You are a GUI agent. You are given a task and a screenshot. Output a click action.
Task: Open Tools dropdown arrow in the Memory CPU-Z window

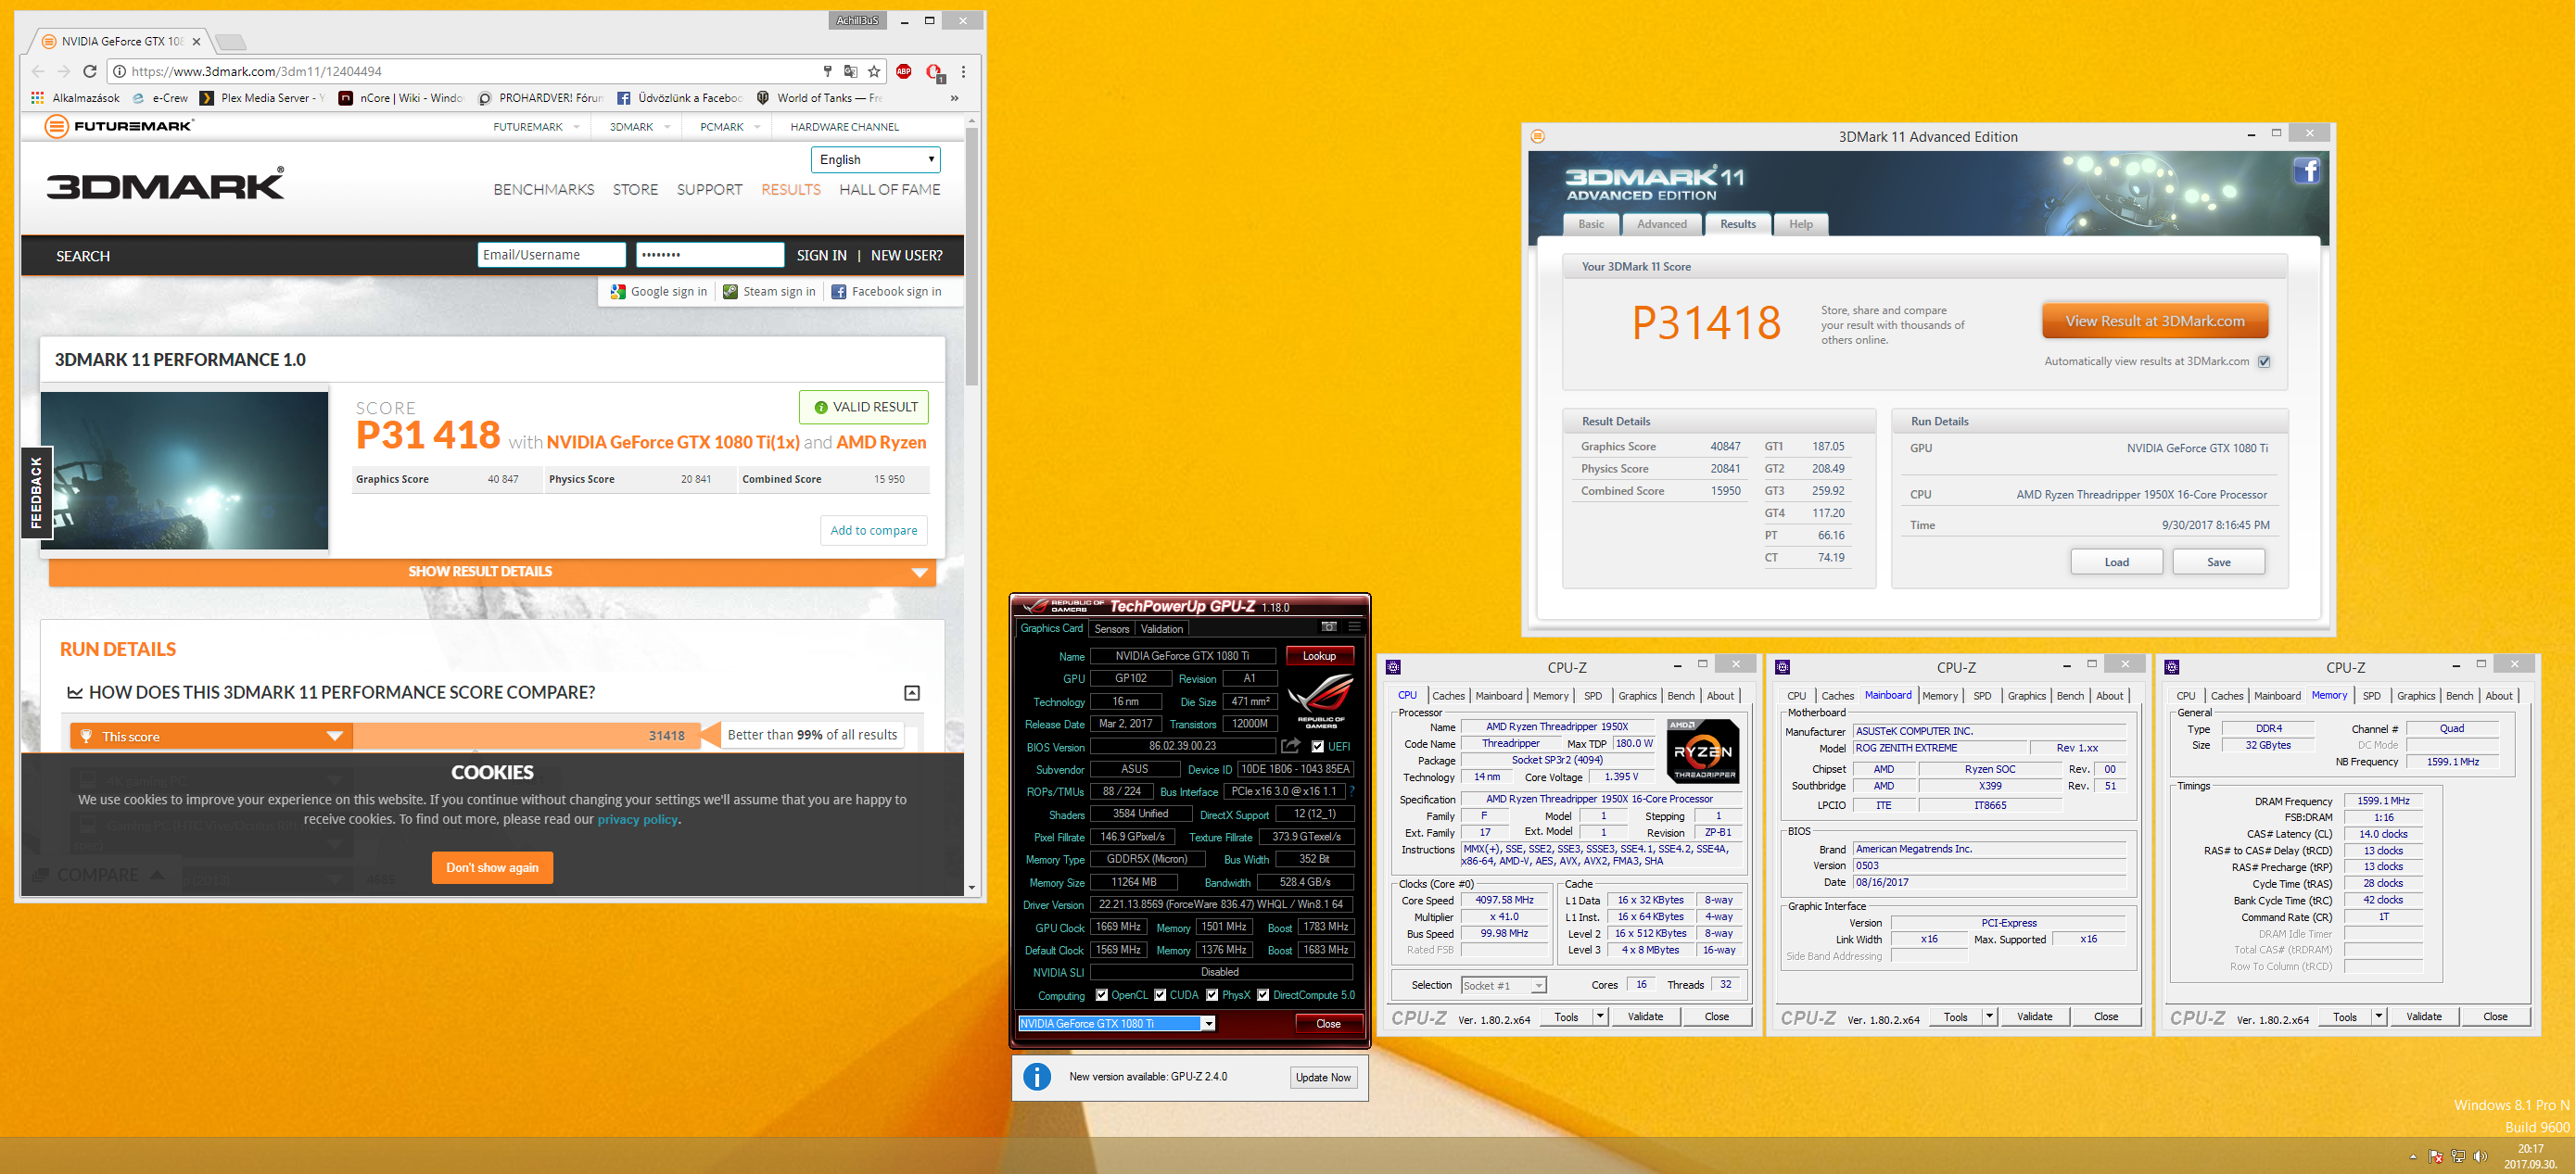pos(2378,1016)
